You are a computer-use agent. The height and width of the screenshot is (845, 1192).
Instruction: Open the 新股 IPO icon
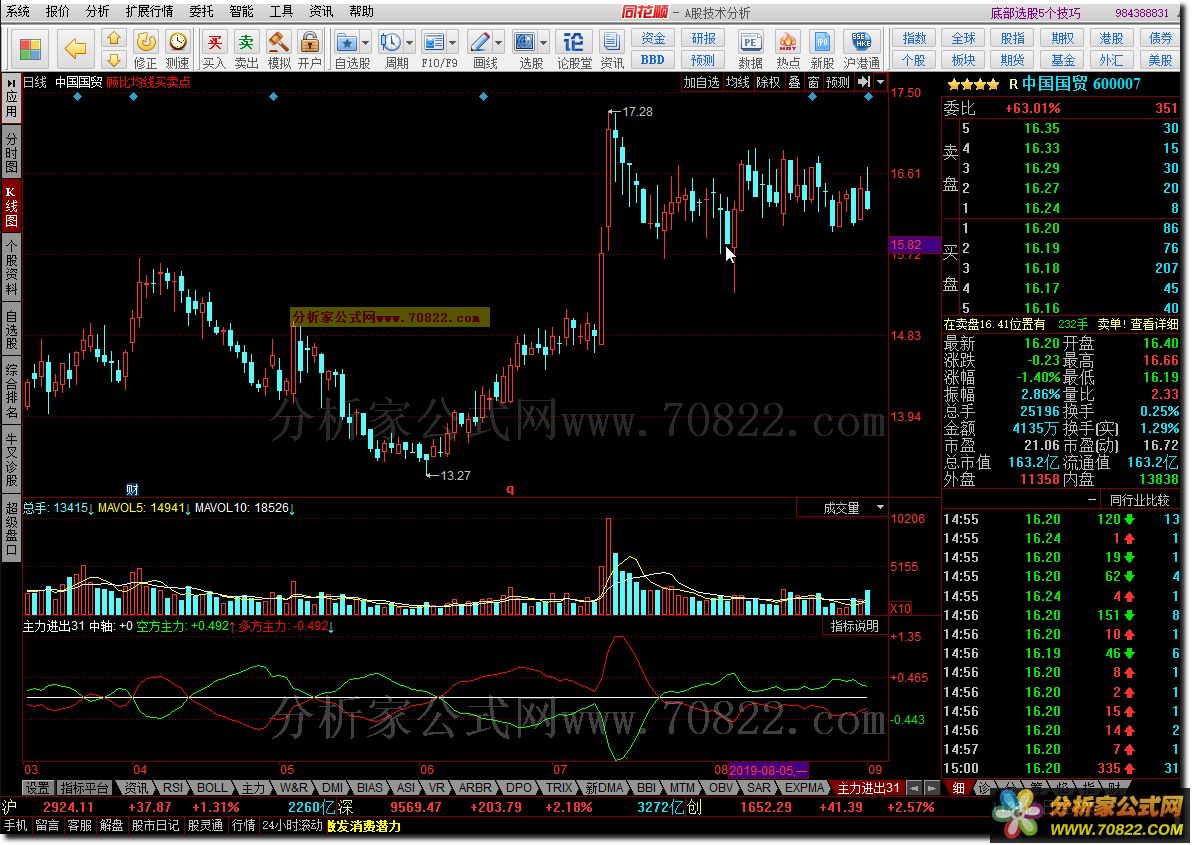tap(822, 50)
